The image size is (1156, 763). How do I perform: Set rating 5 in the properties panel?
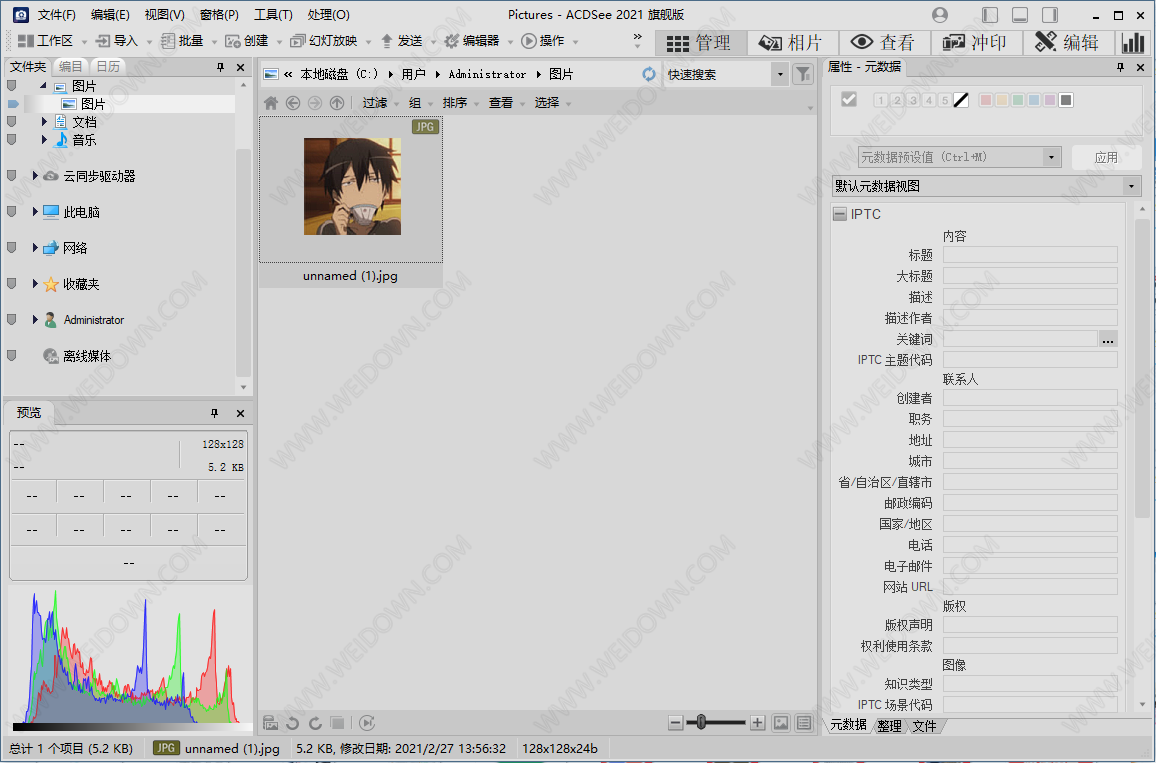point(944,100)
